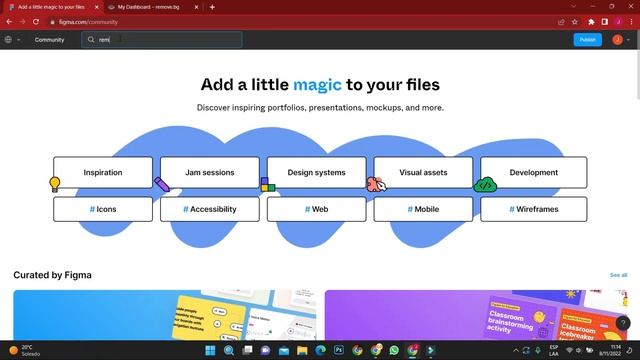Close the My Dashboard remove.bg tab
Viewport: 640px width, 360px height.
[196, 7]
